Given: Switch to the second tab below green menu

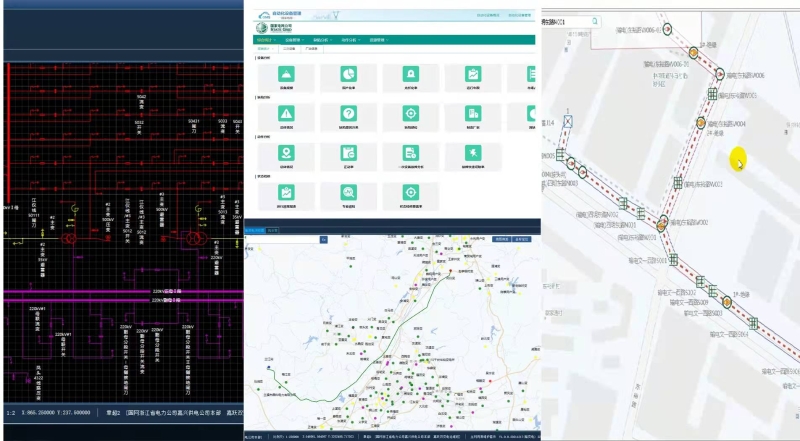Looking at the screenshot, I should click(290, 48).
